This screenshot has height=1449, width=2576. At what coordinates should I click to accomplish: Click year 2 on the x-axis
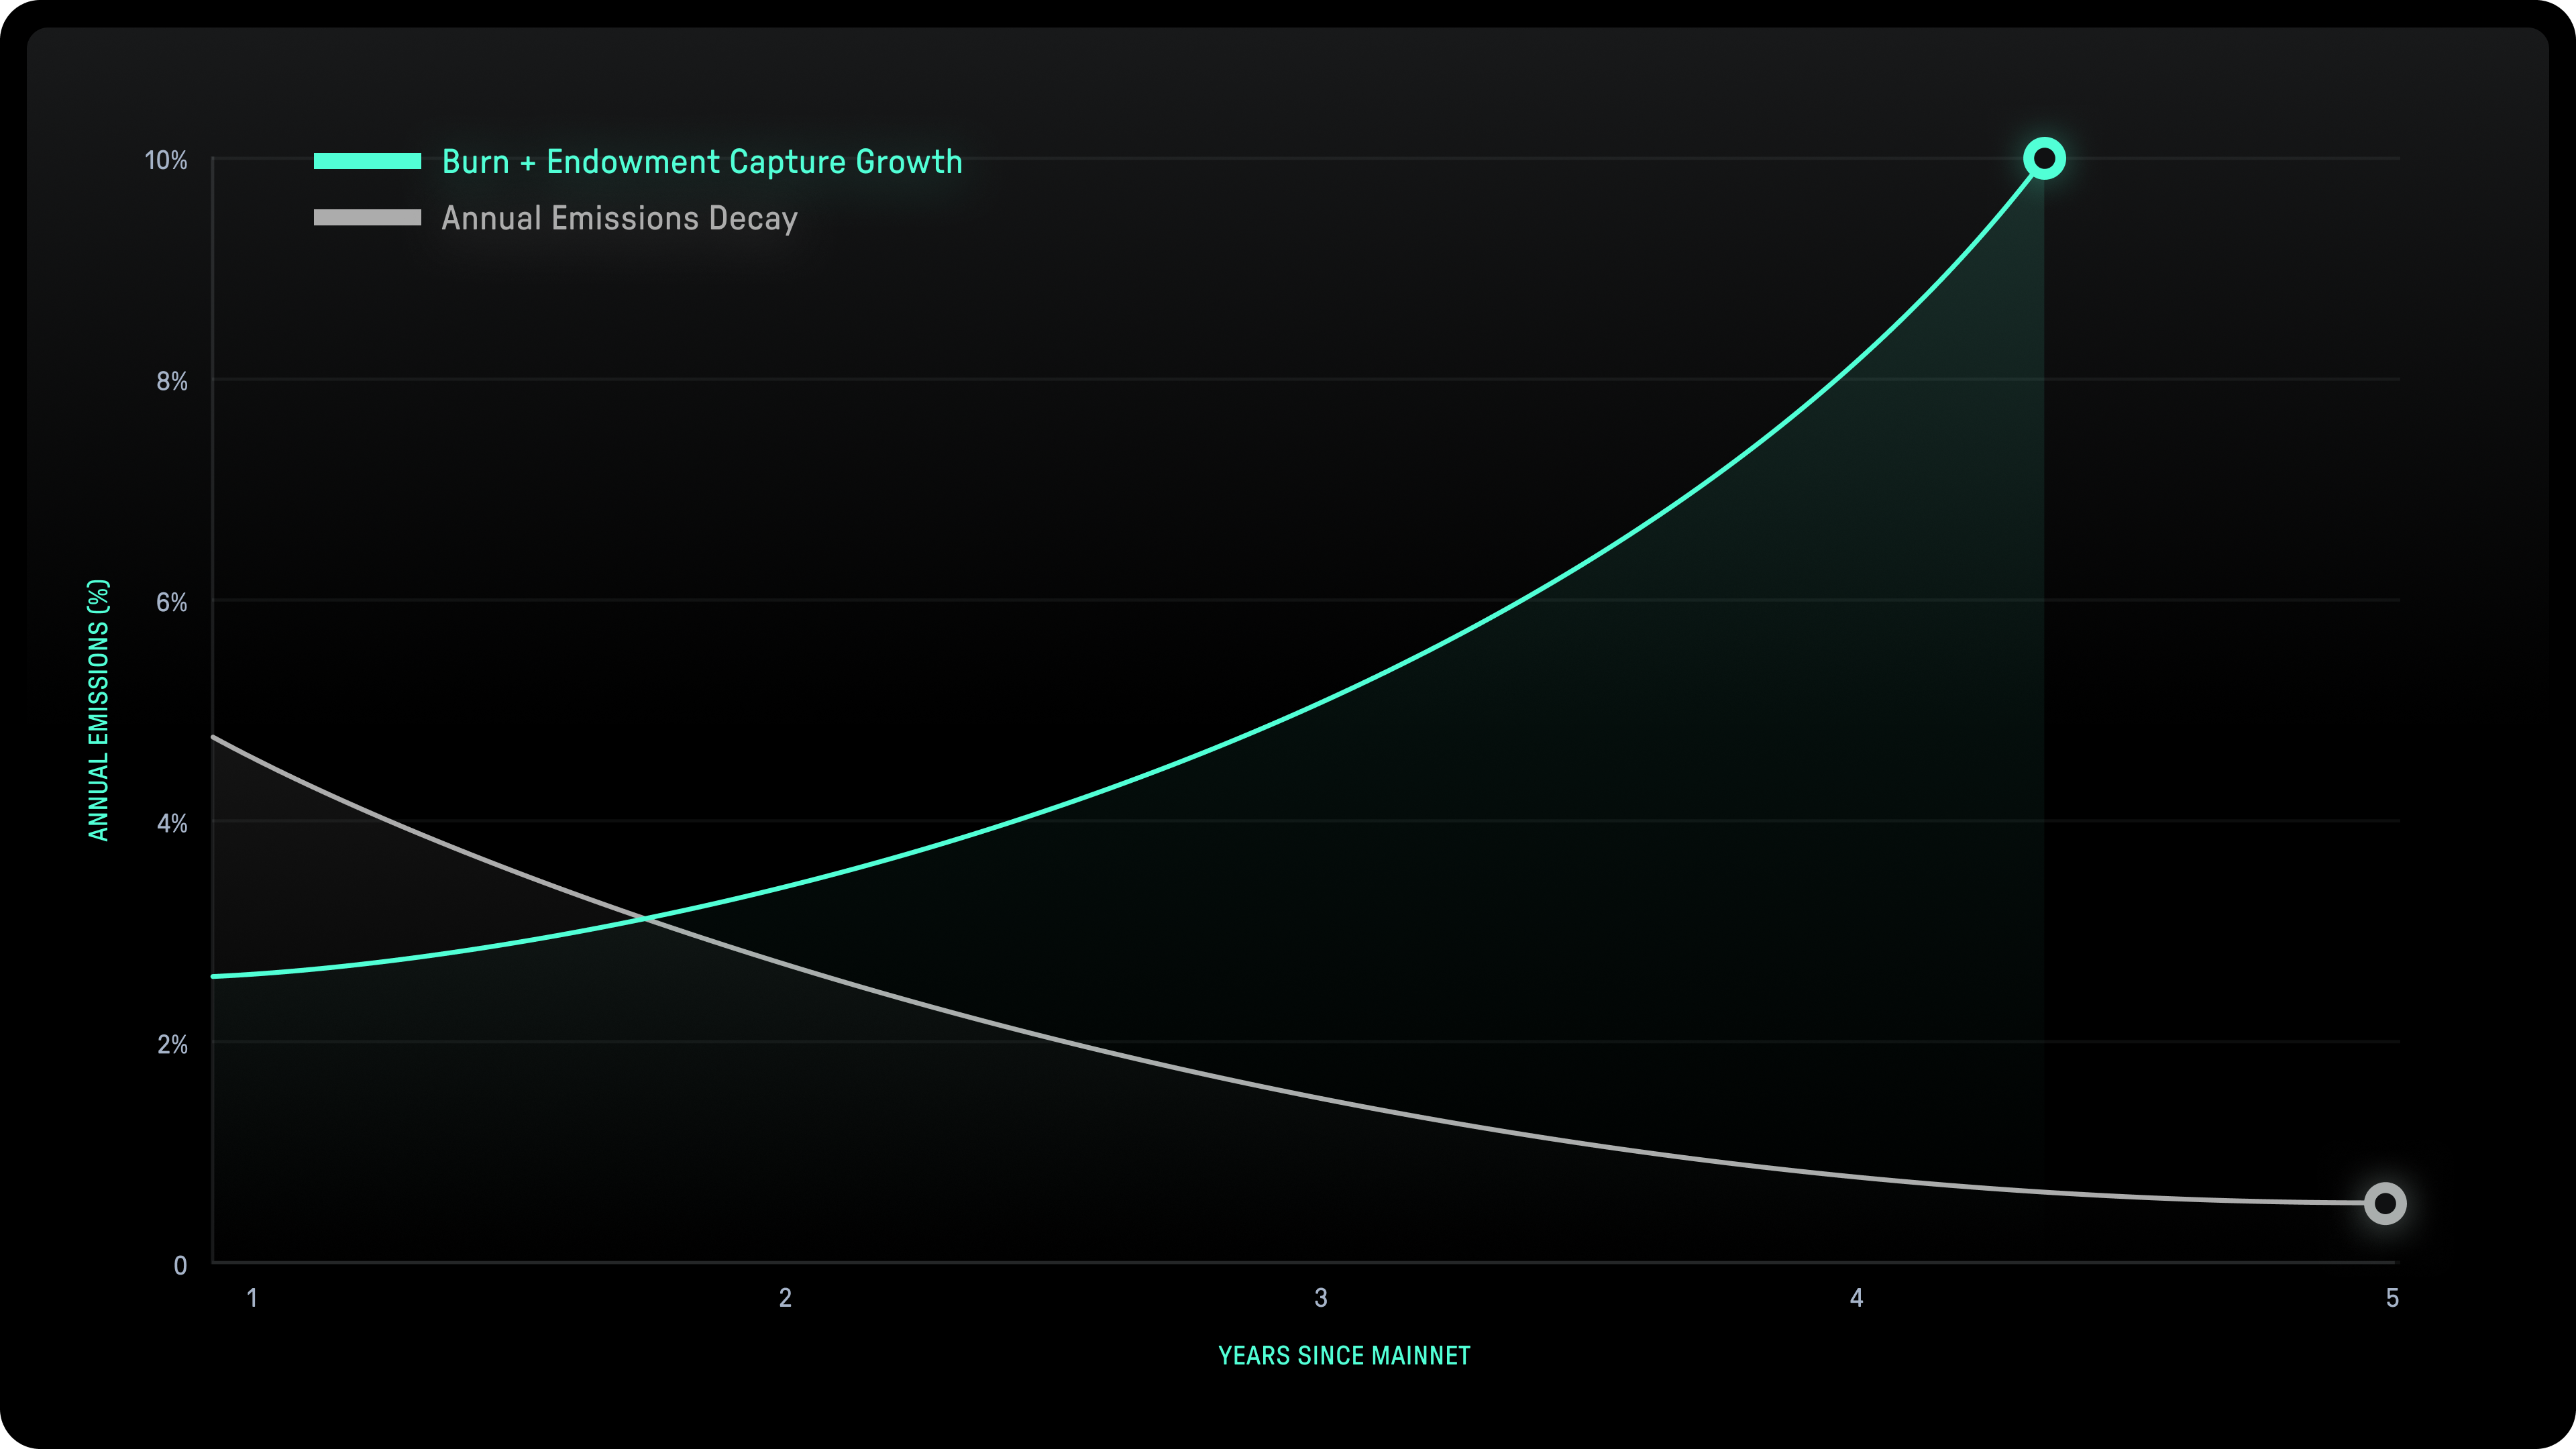(x=785, y=1298)
